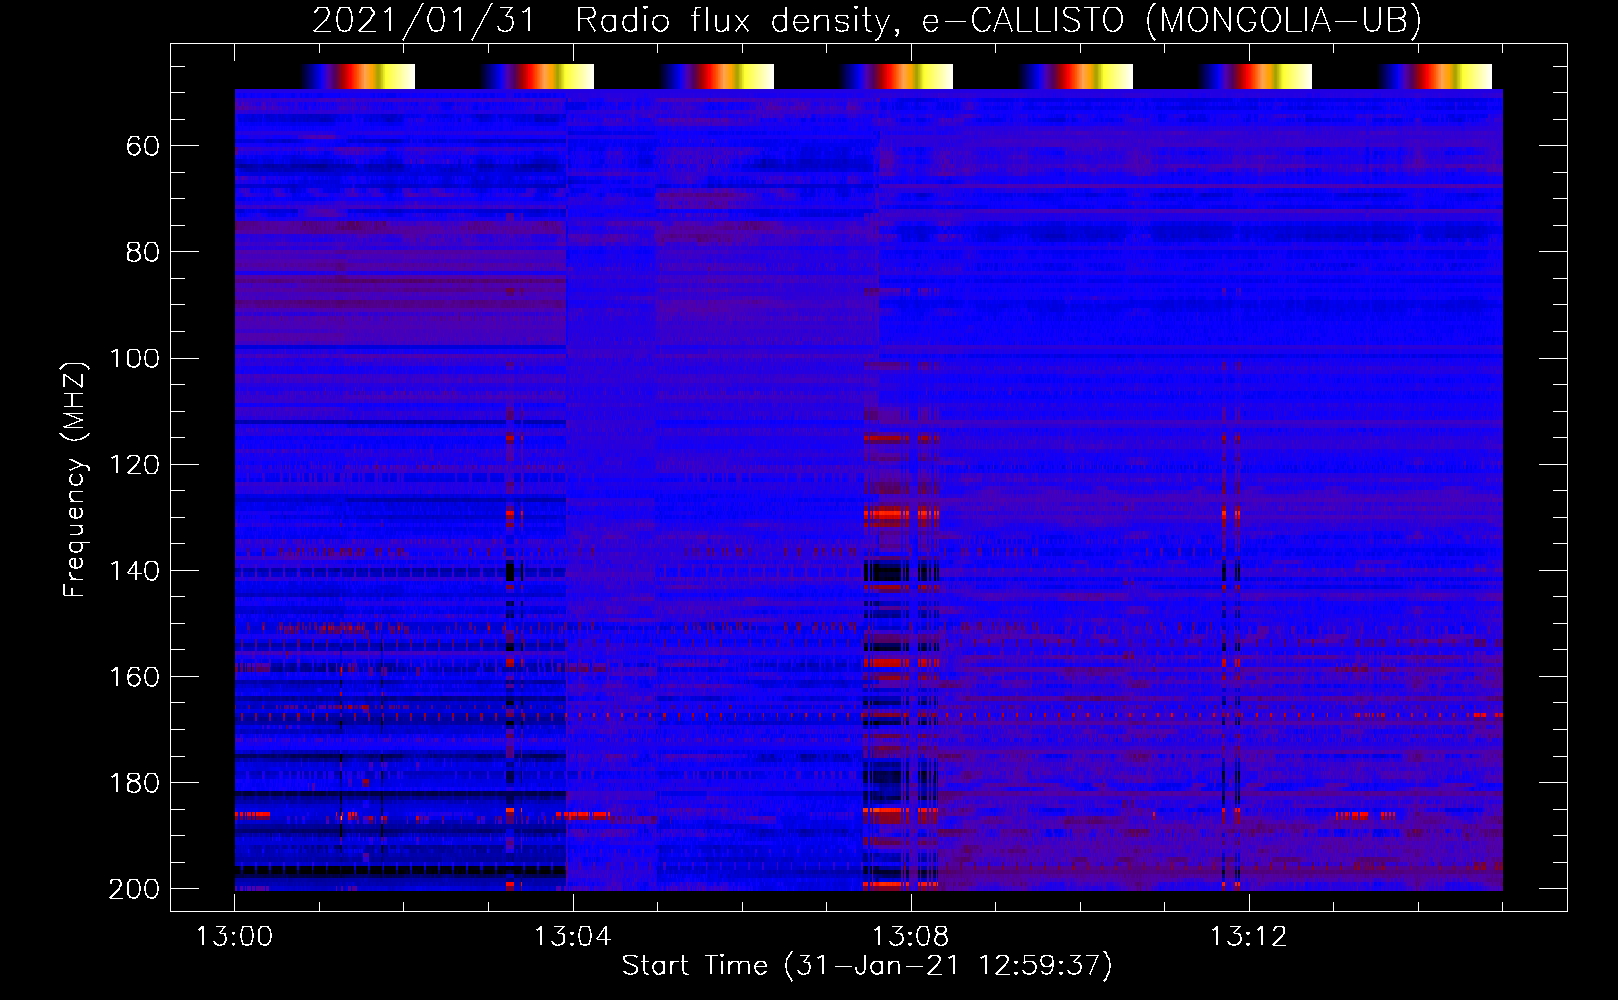Click the 120 frequency axis label
Image resolution: width=1618 pixels, height=1000 pixels.
[x=134, y=464]
